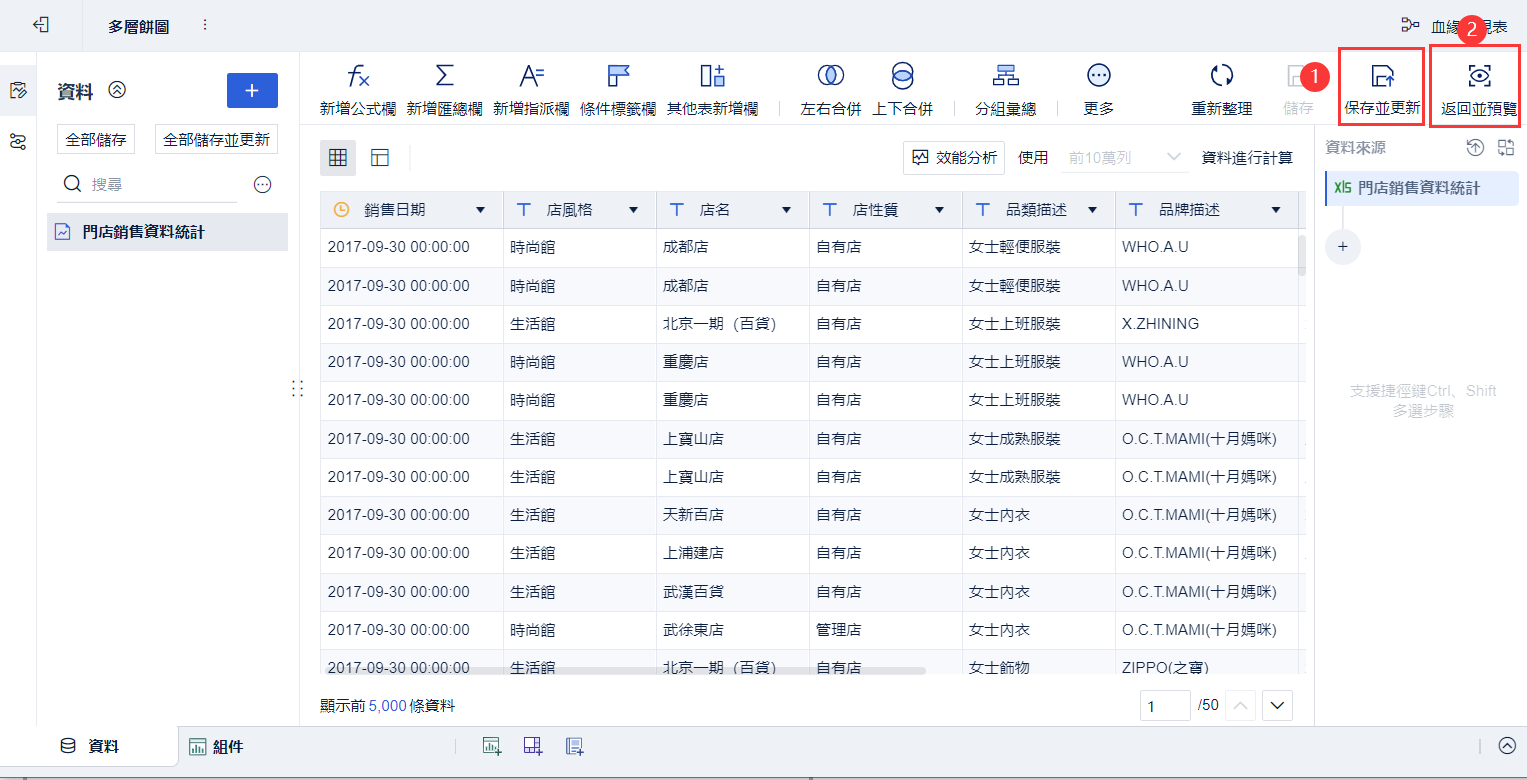Switch to the field structure view
This screenshot has height=780, width=1527.
379,157
